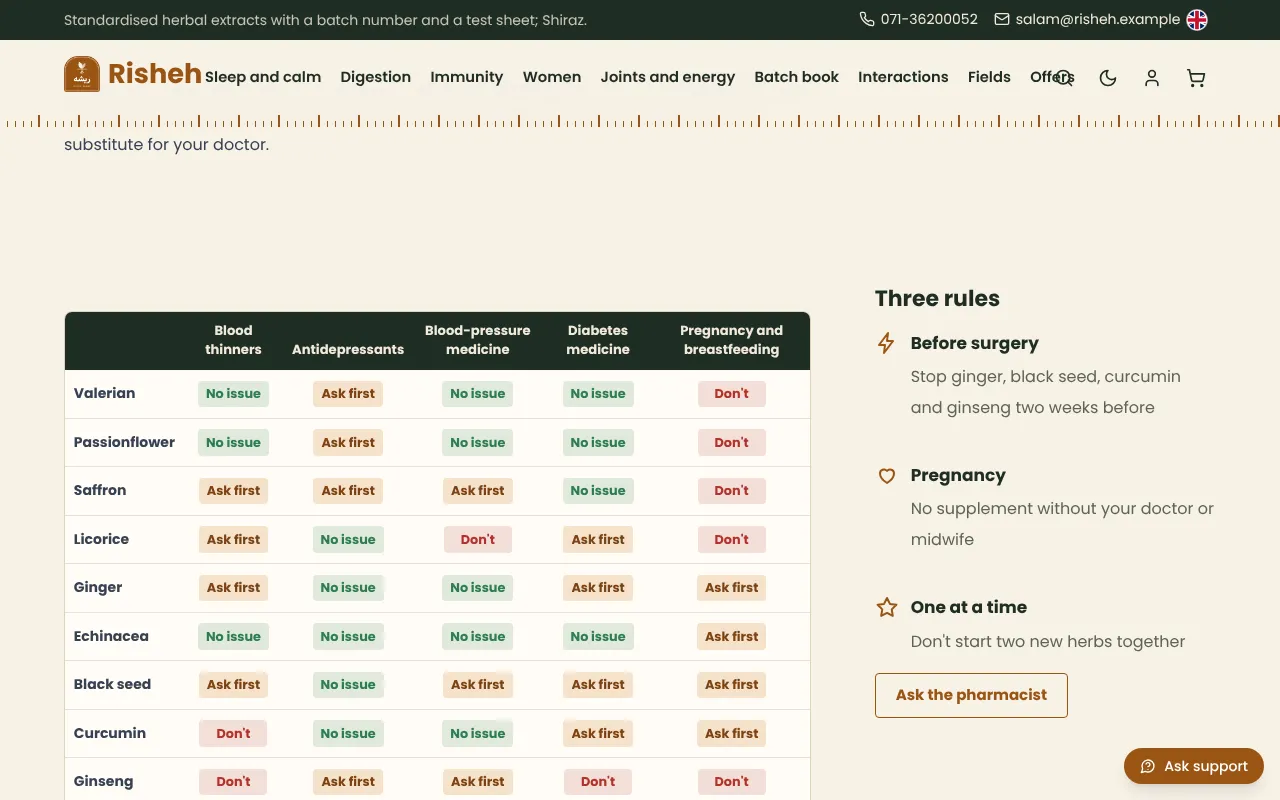The image size is (1280, 800).
Task: Open Joints and energy menu
Action: coord(668,77)
